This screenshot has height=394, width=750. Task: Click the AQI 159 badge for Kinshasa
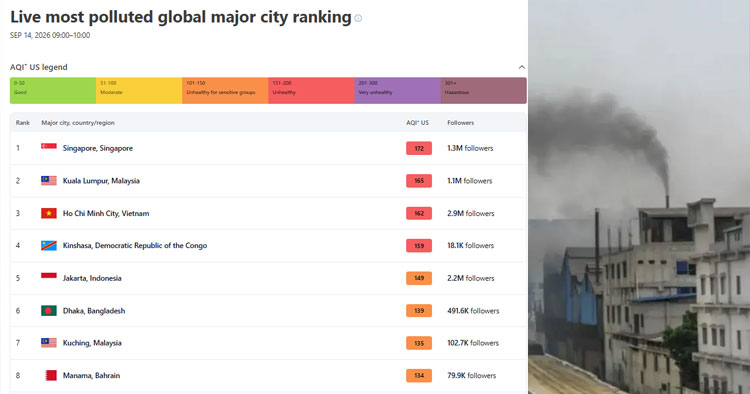coord(419,246)
